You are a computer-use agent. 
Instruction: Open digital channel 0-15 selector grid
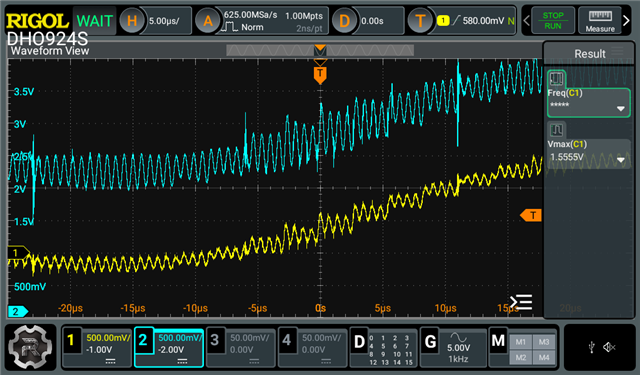coord(391,350)
